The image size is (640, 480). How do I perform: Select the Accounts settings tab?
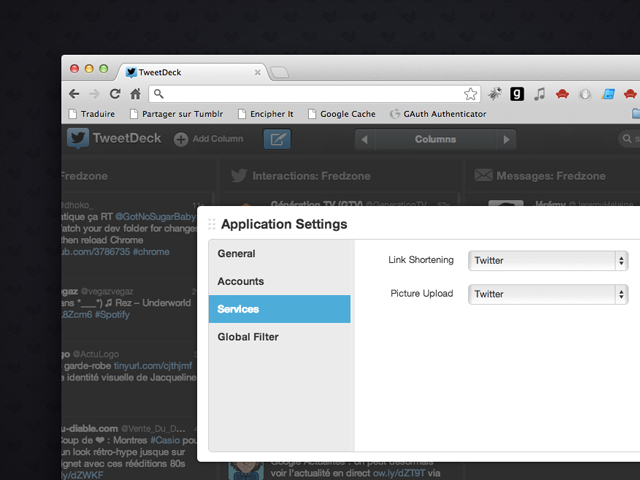tap(280, 281)
